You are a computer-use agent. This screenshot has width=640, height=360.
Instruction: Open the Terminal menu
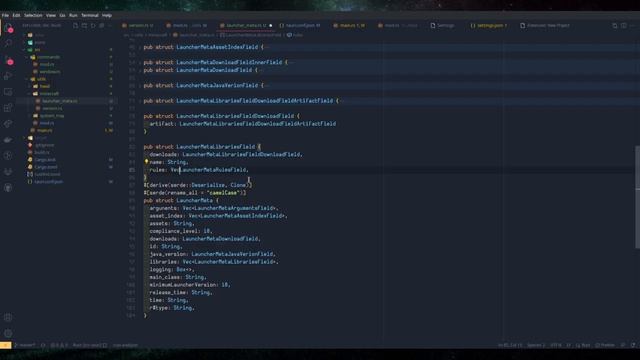(90, 16)
